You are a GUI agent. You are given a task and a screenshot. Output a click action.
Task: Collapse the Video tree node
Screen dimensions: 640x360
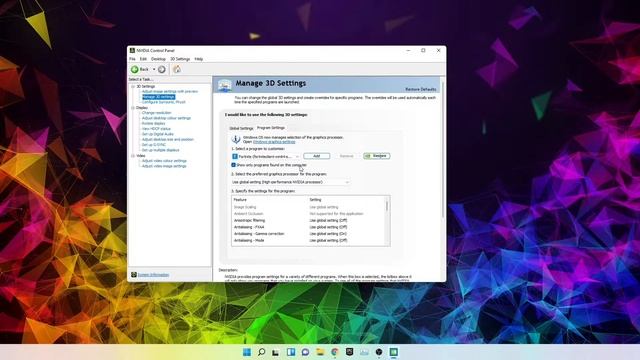point(133,156)
